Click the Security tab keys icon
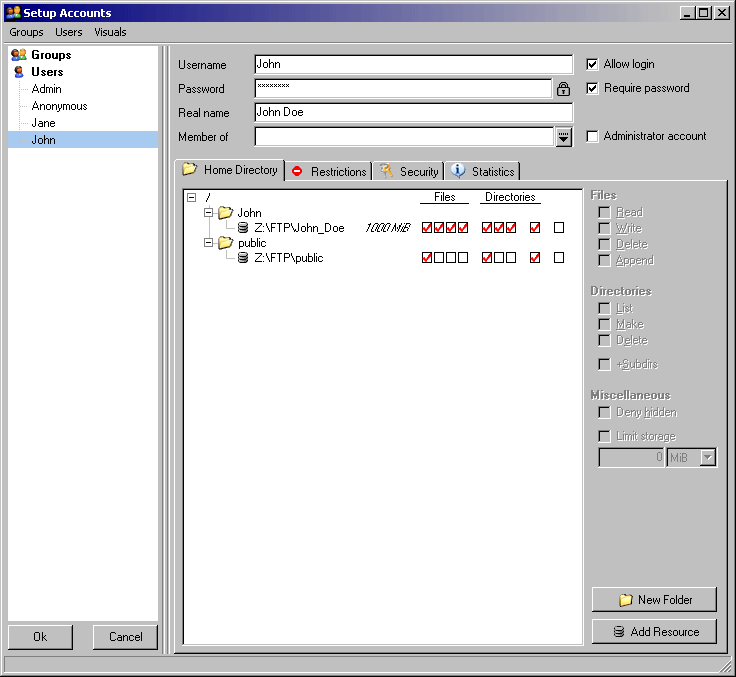 (386, 171)
